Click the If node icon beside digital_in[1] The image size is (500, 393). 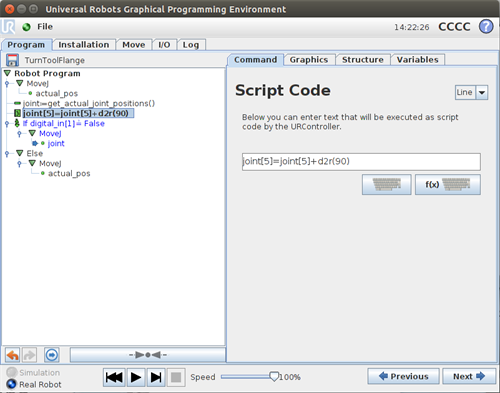click(x=17, y=123)
